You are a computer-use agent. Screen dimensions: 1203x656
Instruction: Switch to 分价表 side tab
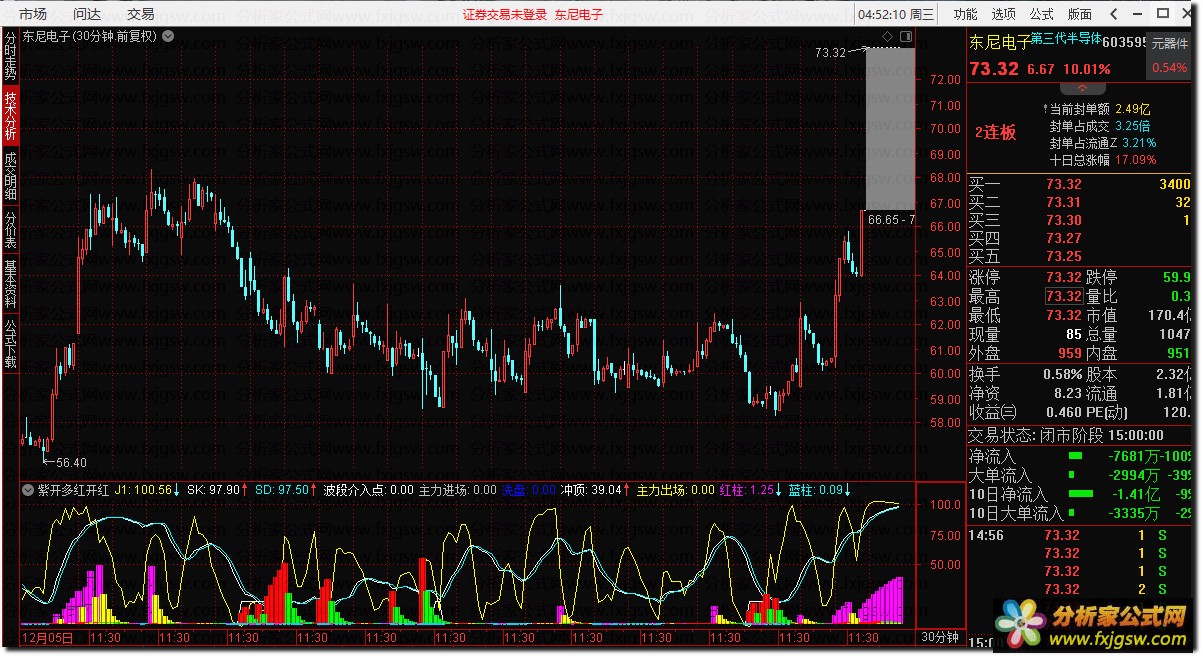[x=10, y=230]
